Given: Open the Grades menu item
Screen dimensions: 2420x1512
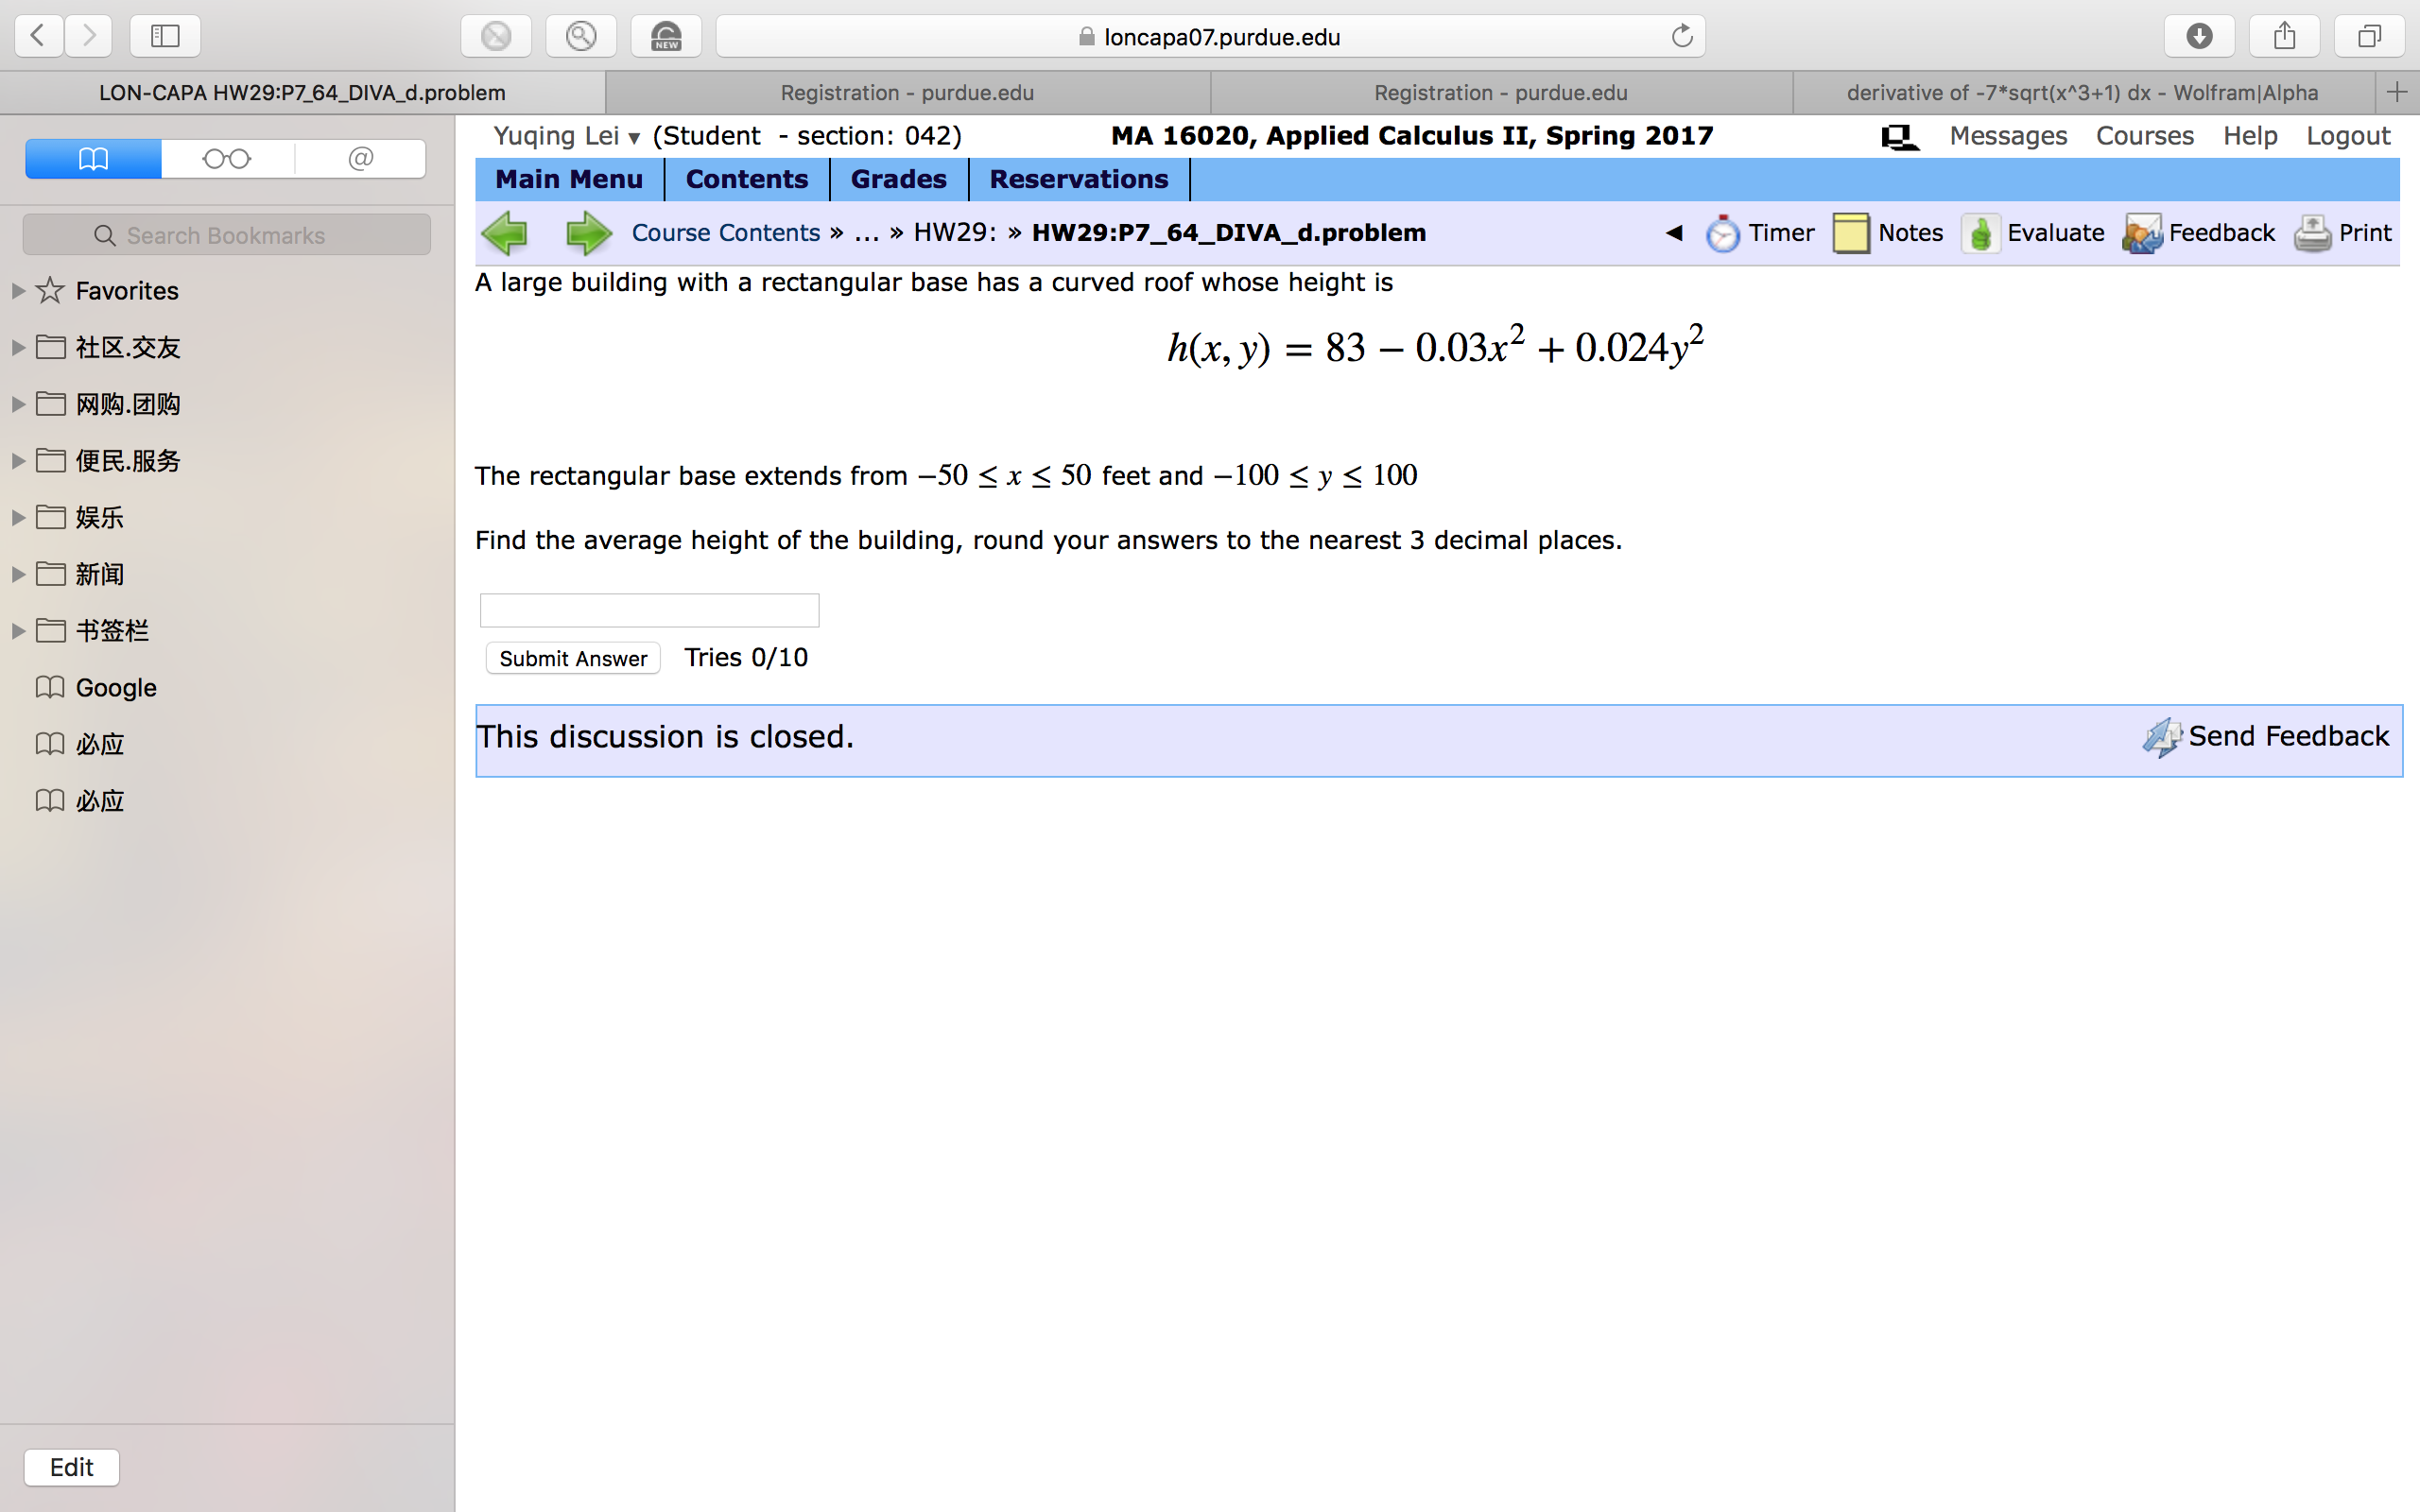Looking at the screenshot, I should (897, 179).
